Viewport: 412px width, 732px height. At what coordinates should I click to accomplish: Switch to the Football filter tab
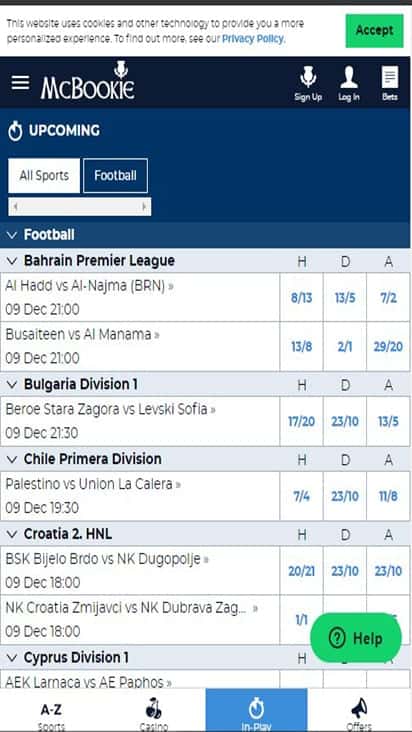[115, 176]
